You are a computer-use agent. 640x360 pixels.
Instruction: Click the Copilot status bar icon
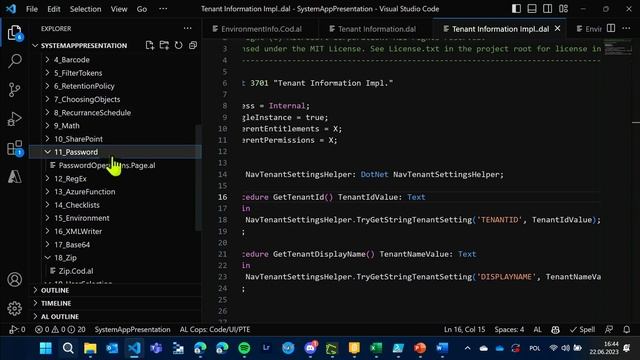pos(555,330)
